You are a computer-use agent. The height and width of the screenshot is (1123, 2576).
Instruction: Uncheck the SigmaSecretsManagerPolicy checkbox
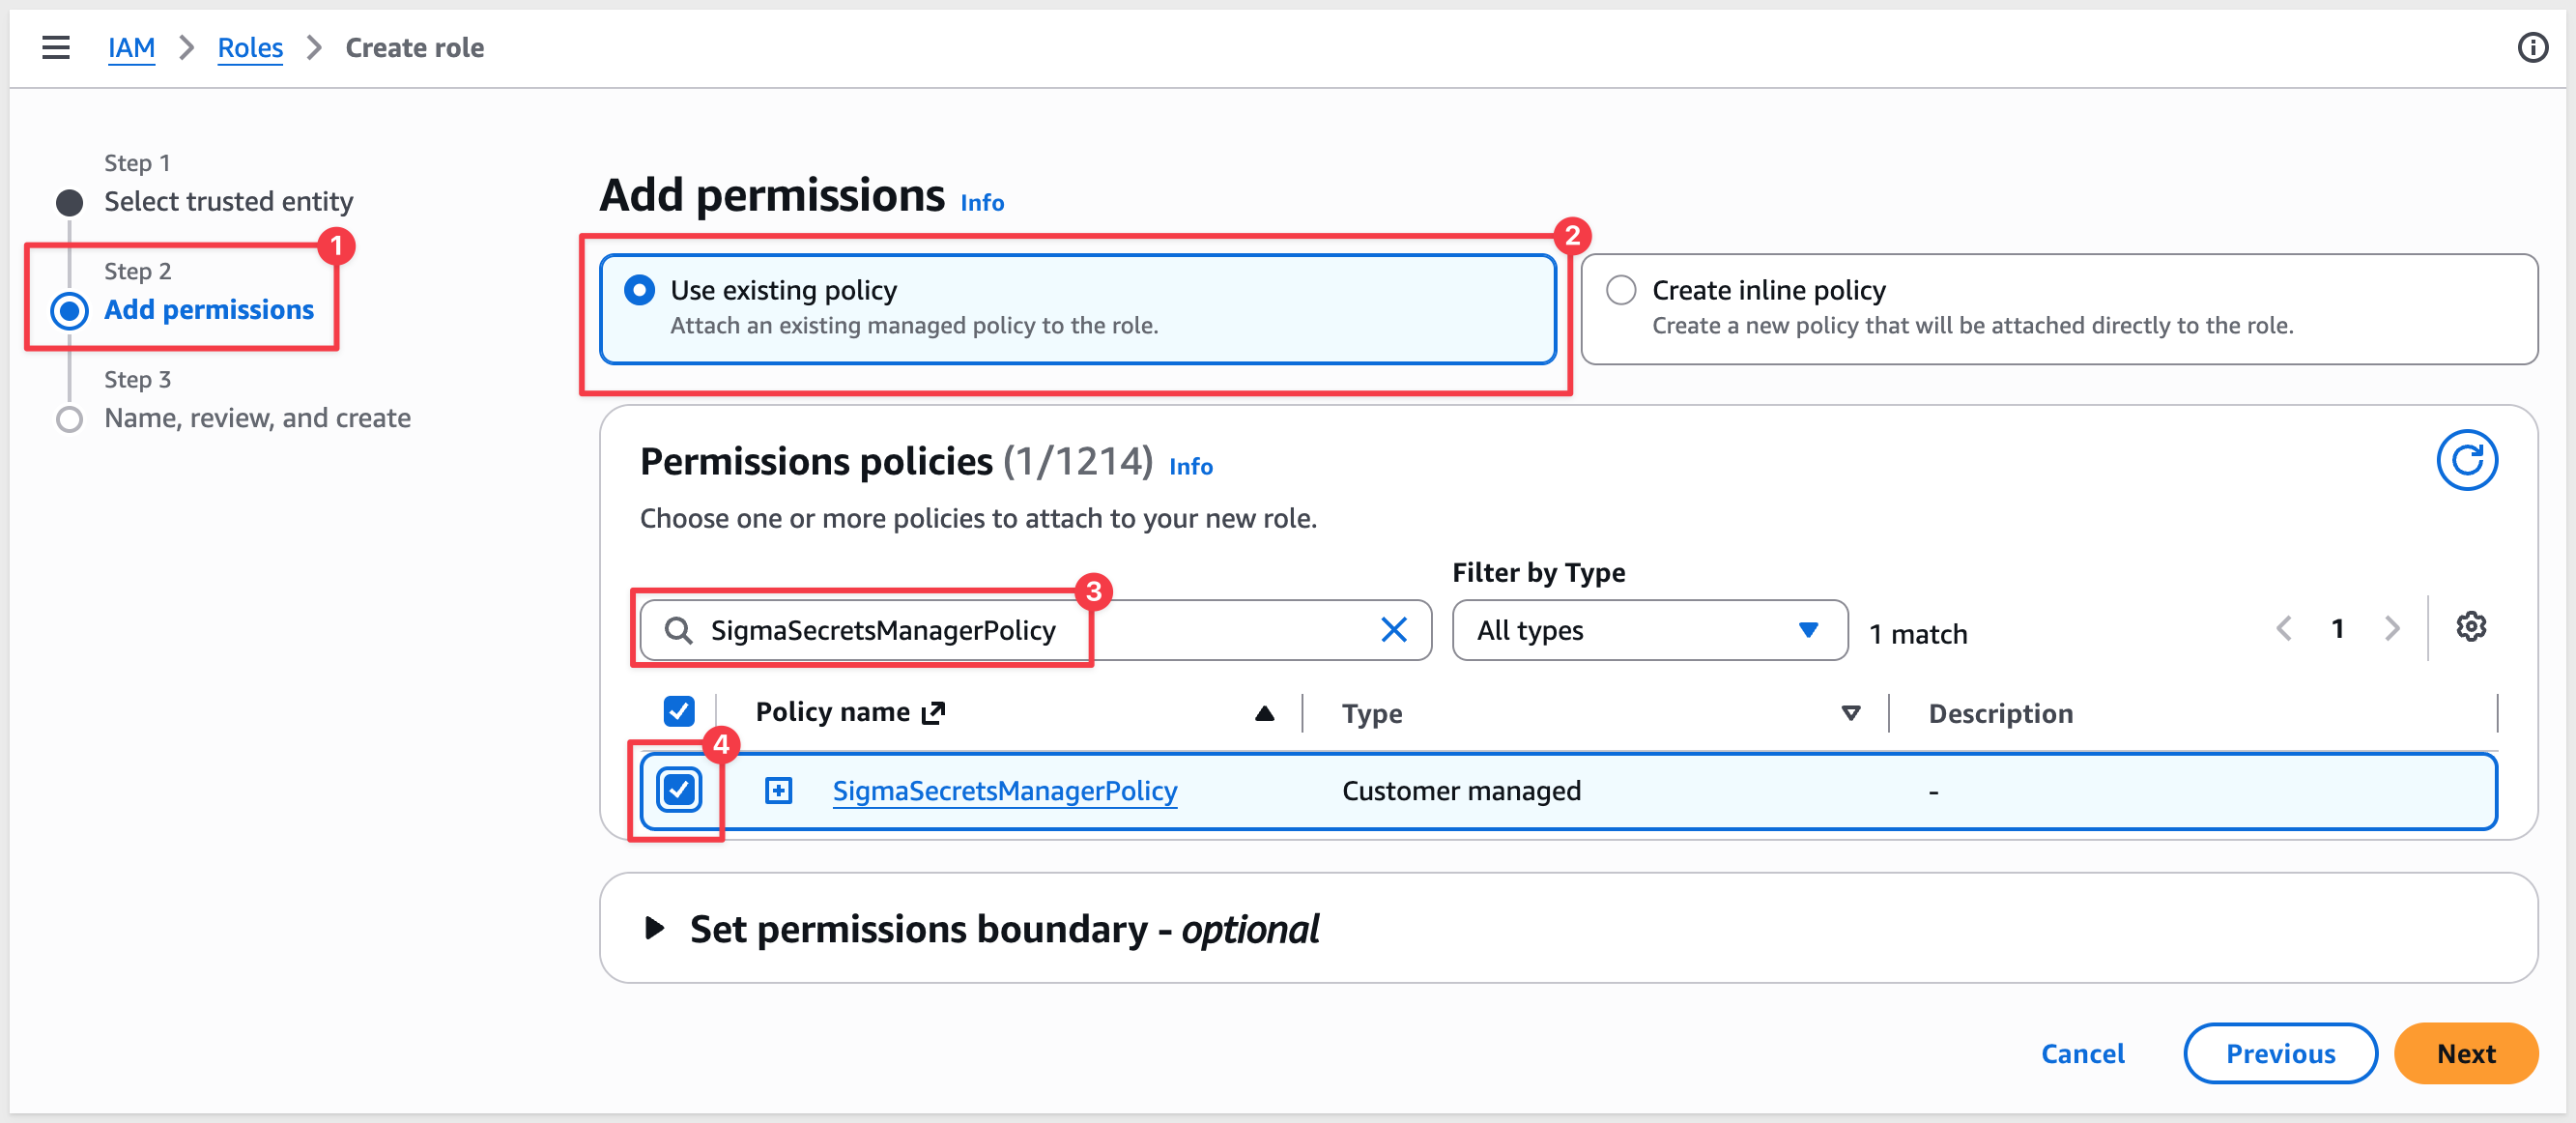tap(679, 790)
